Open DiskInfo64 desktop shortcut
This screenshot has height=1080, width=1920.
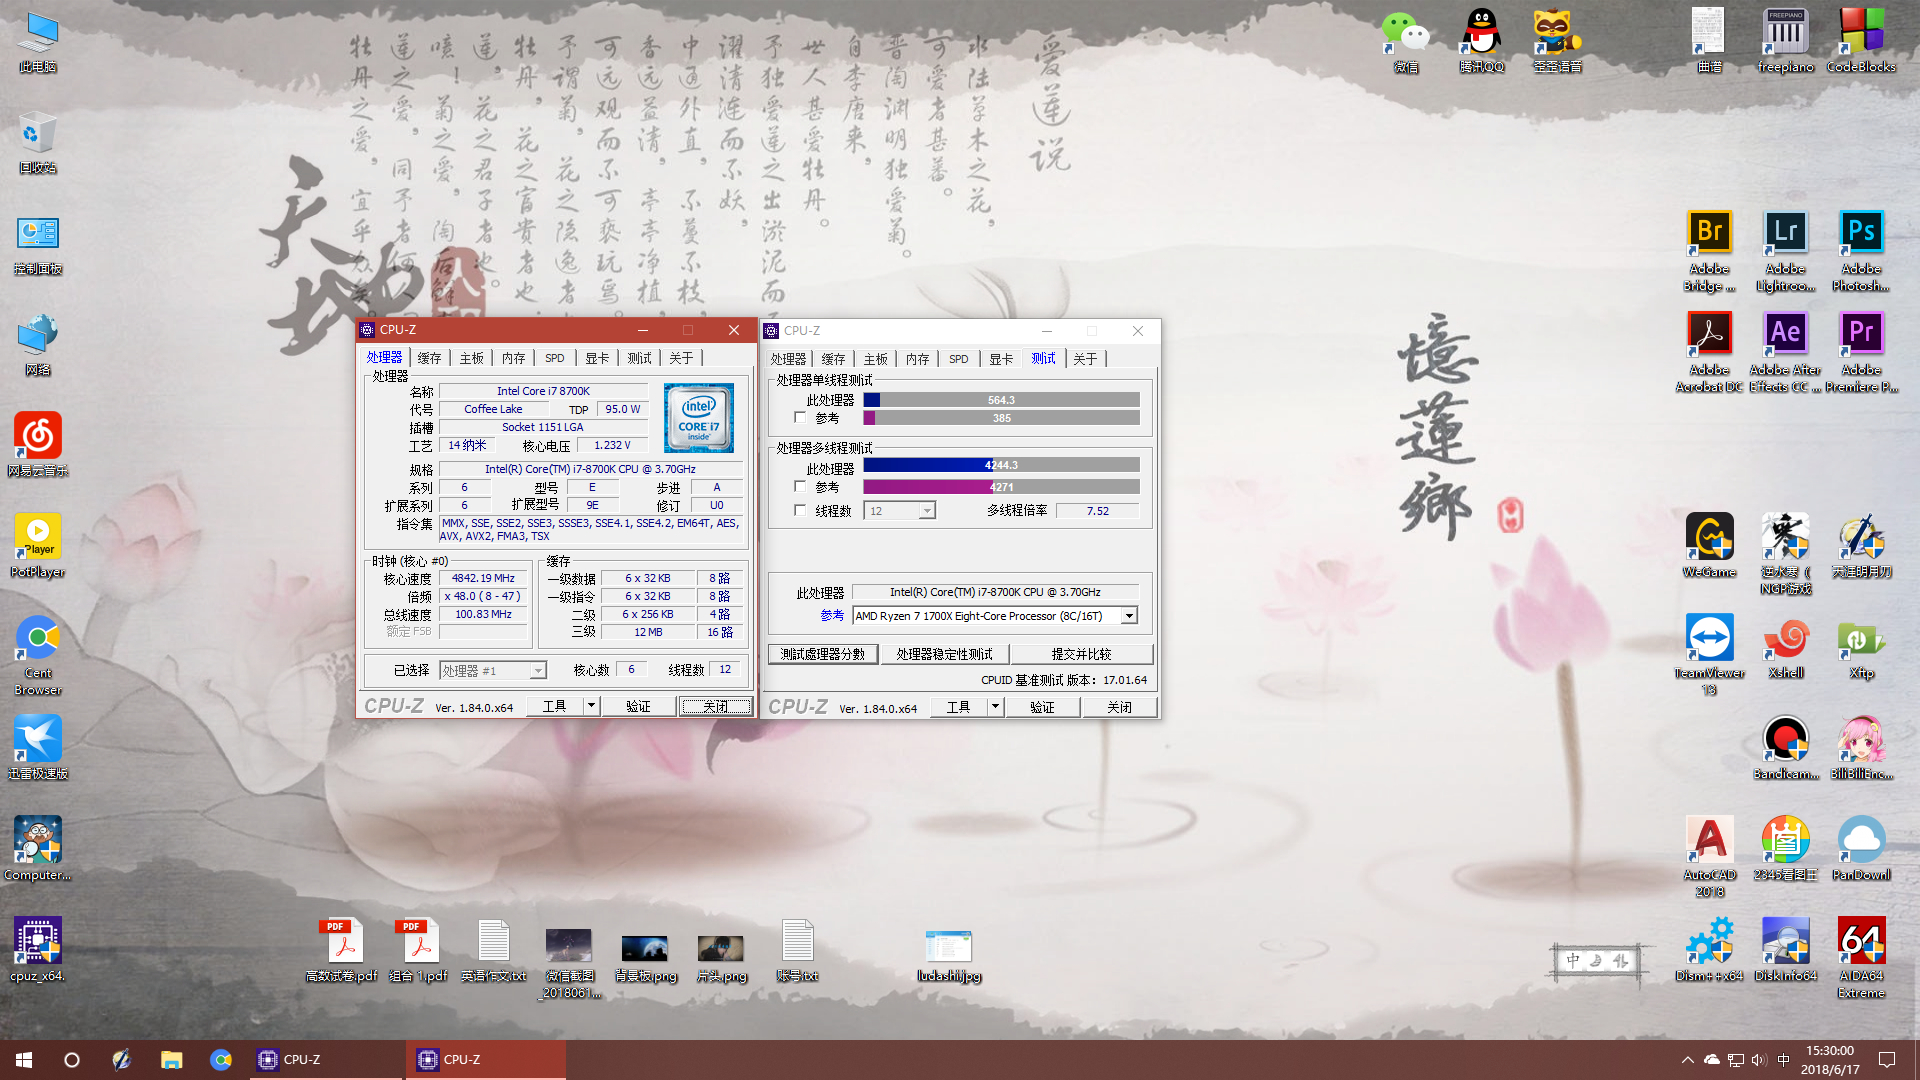point(1785,950)
